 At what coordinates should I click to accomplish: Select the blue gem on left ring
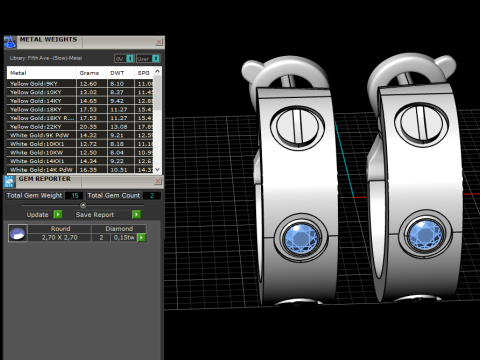(301, 238)
